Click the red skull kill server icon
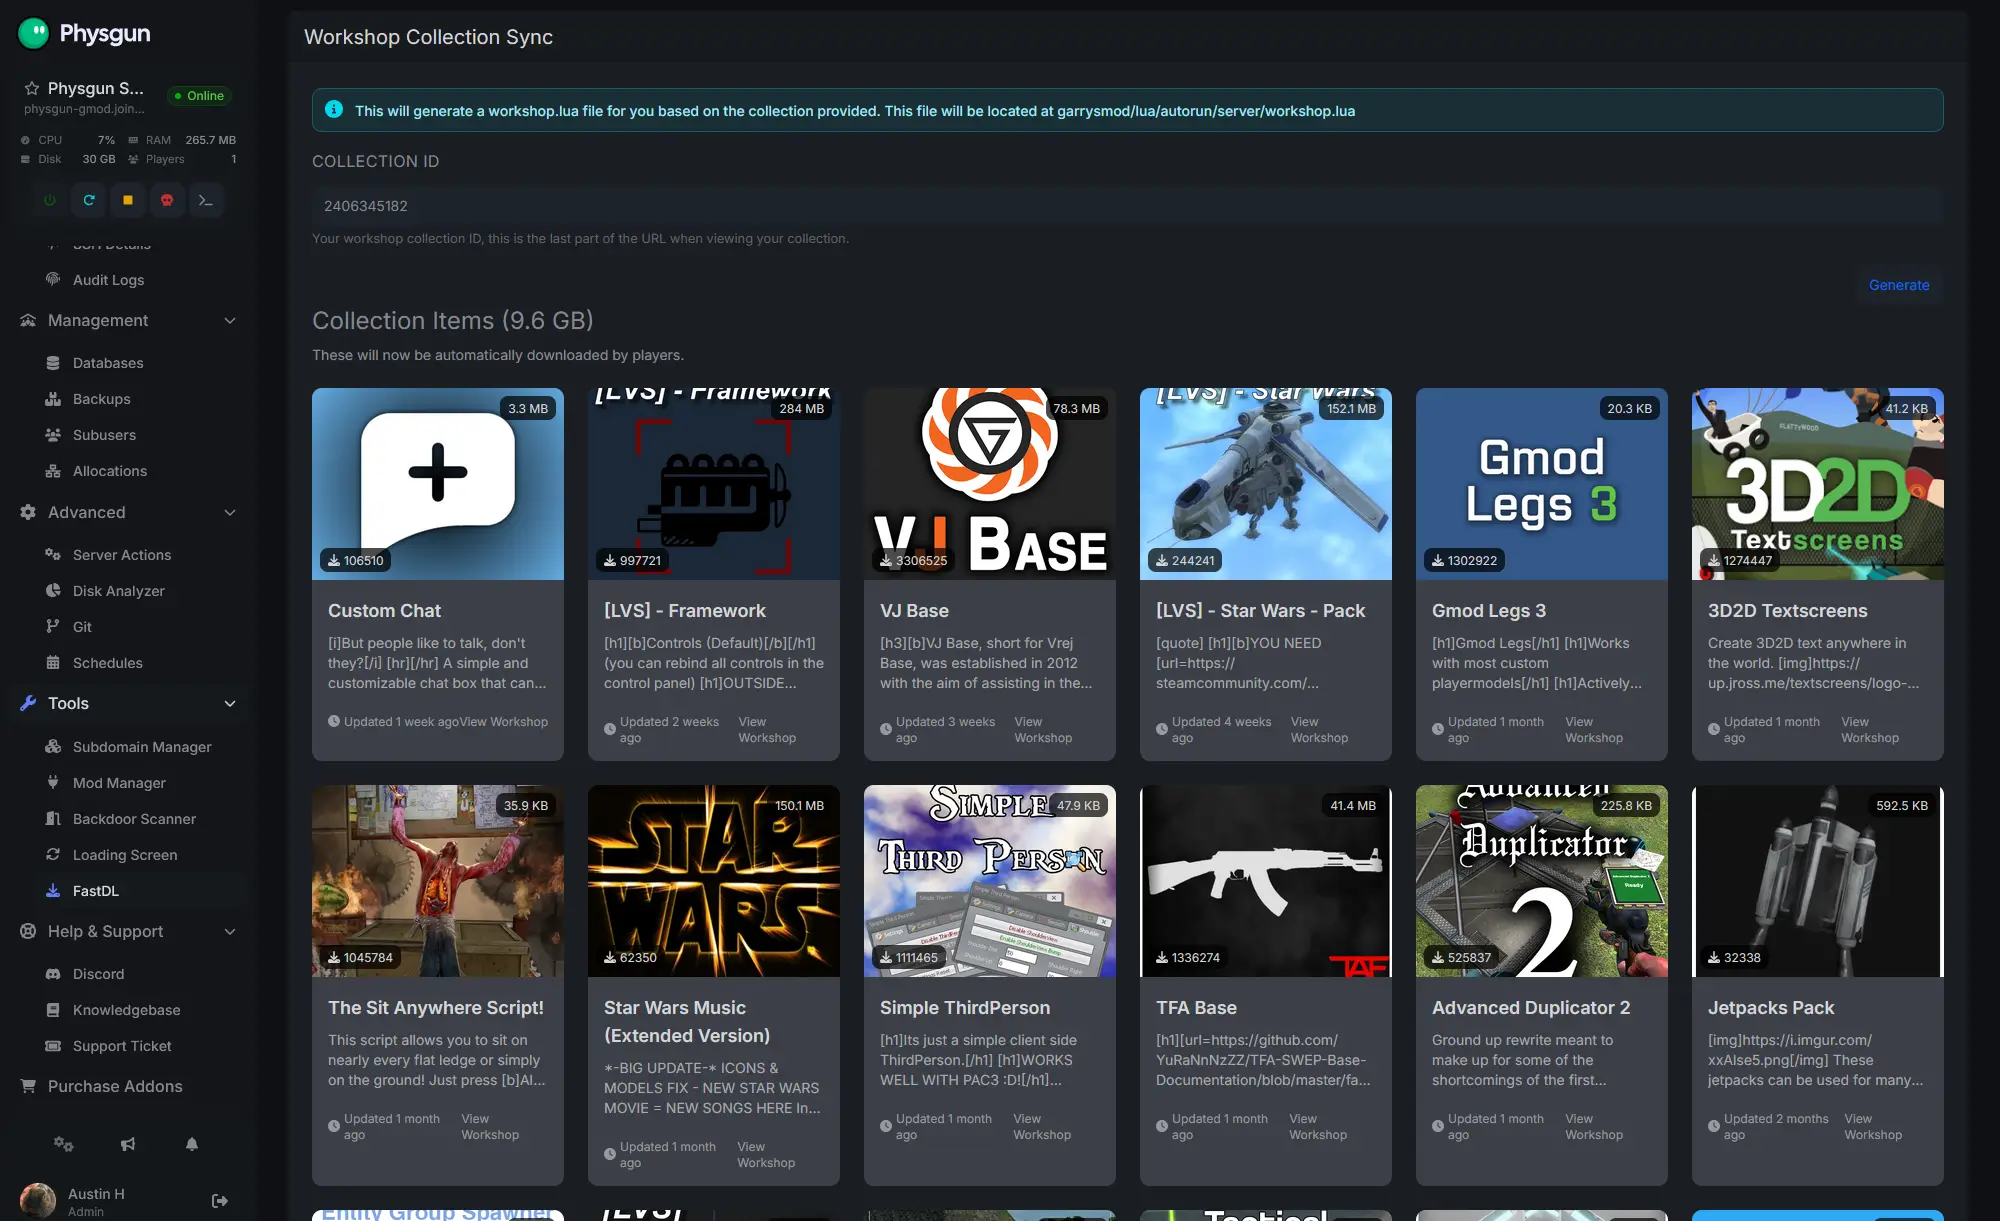2000x1221 pixels. (x=167, y=200)
